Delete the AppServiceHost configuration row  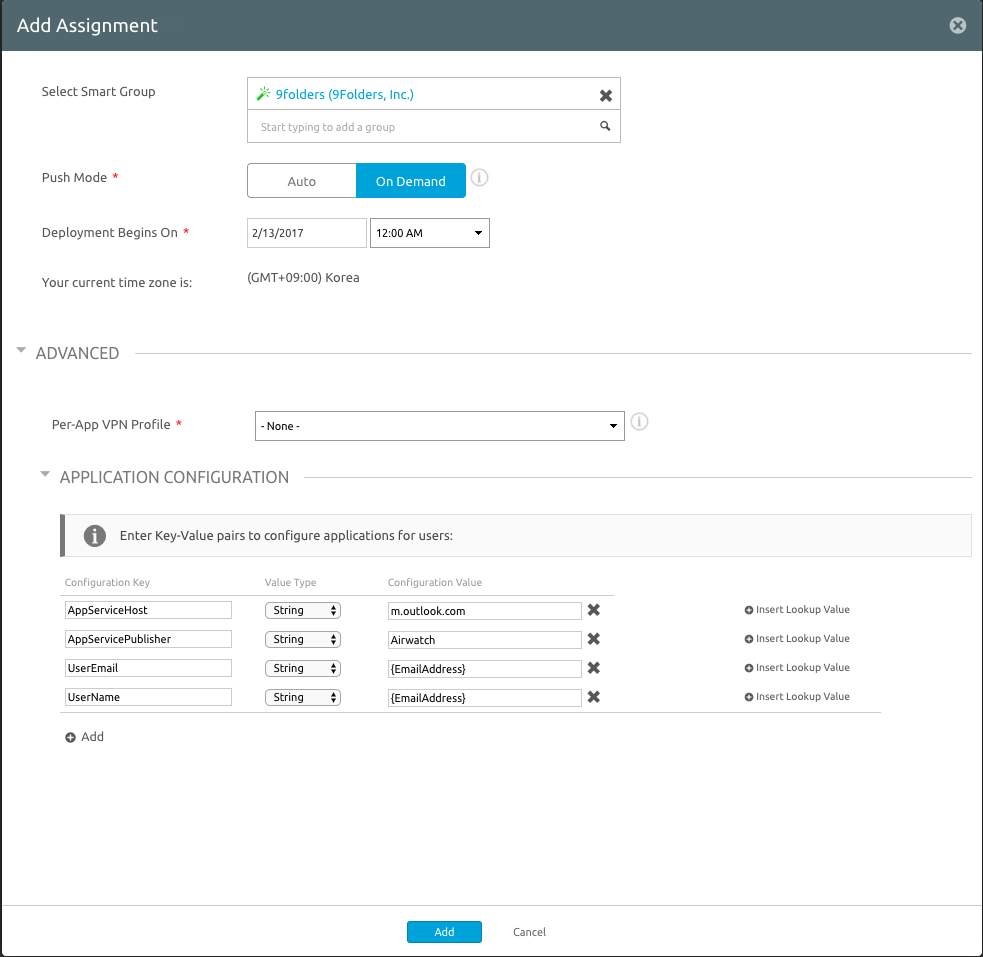pyautogui.click(x=593, y=610)
